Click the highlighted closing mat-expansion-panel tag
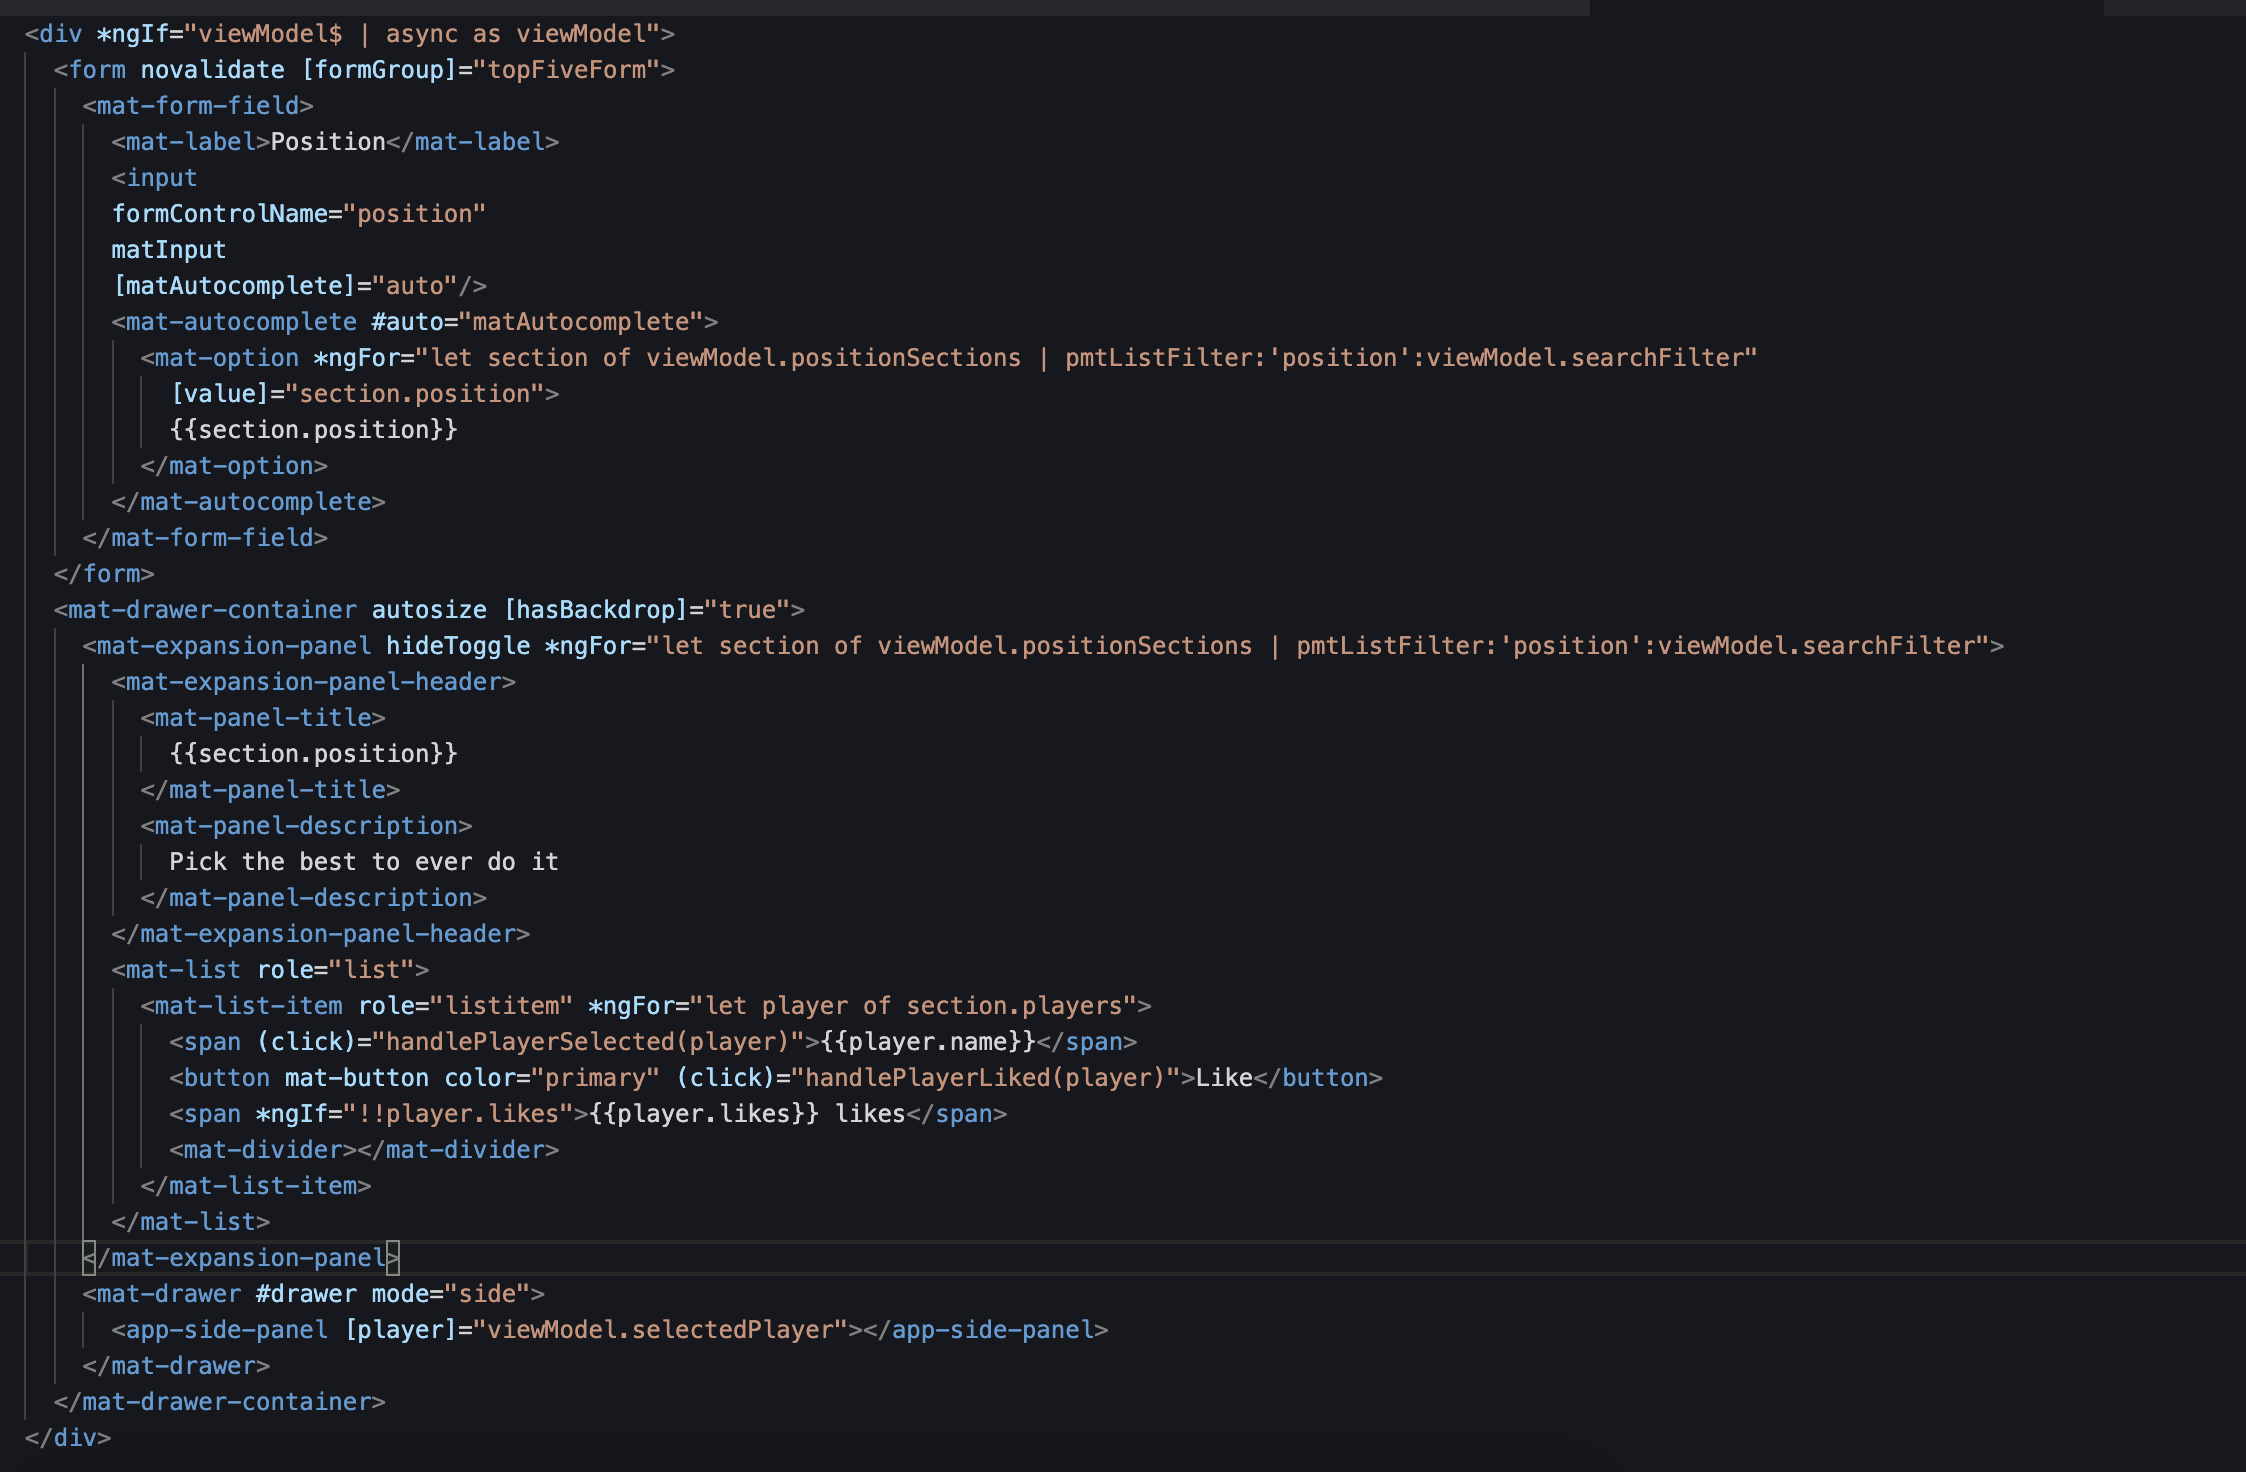The height and width of the screenshot is (1472, 2246). point(240,1258)
